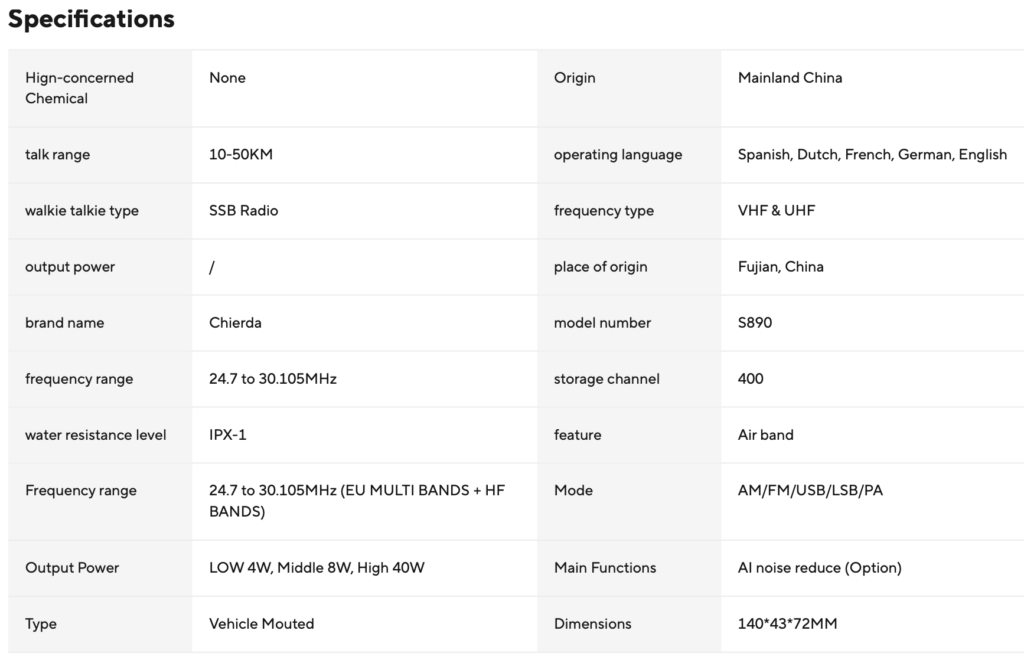
Task: Select the '10-50KM' talk range value
Action: point(241,155)
